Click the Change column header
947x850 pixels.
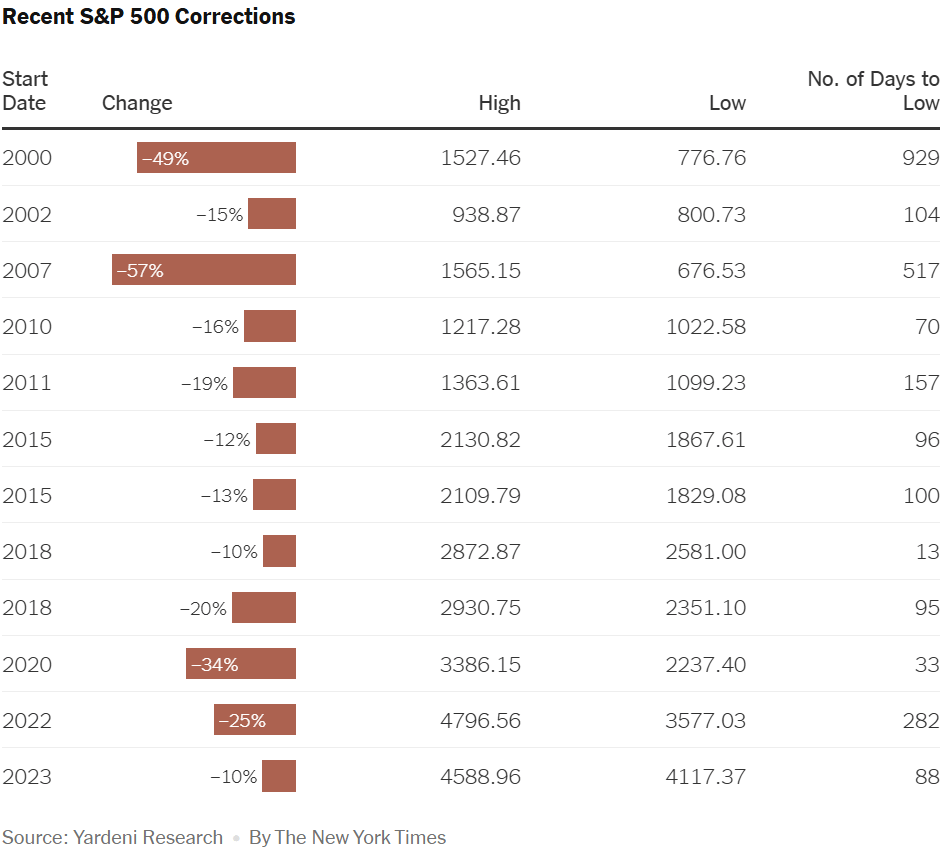137,103
